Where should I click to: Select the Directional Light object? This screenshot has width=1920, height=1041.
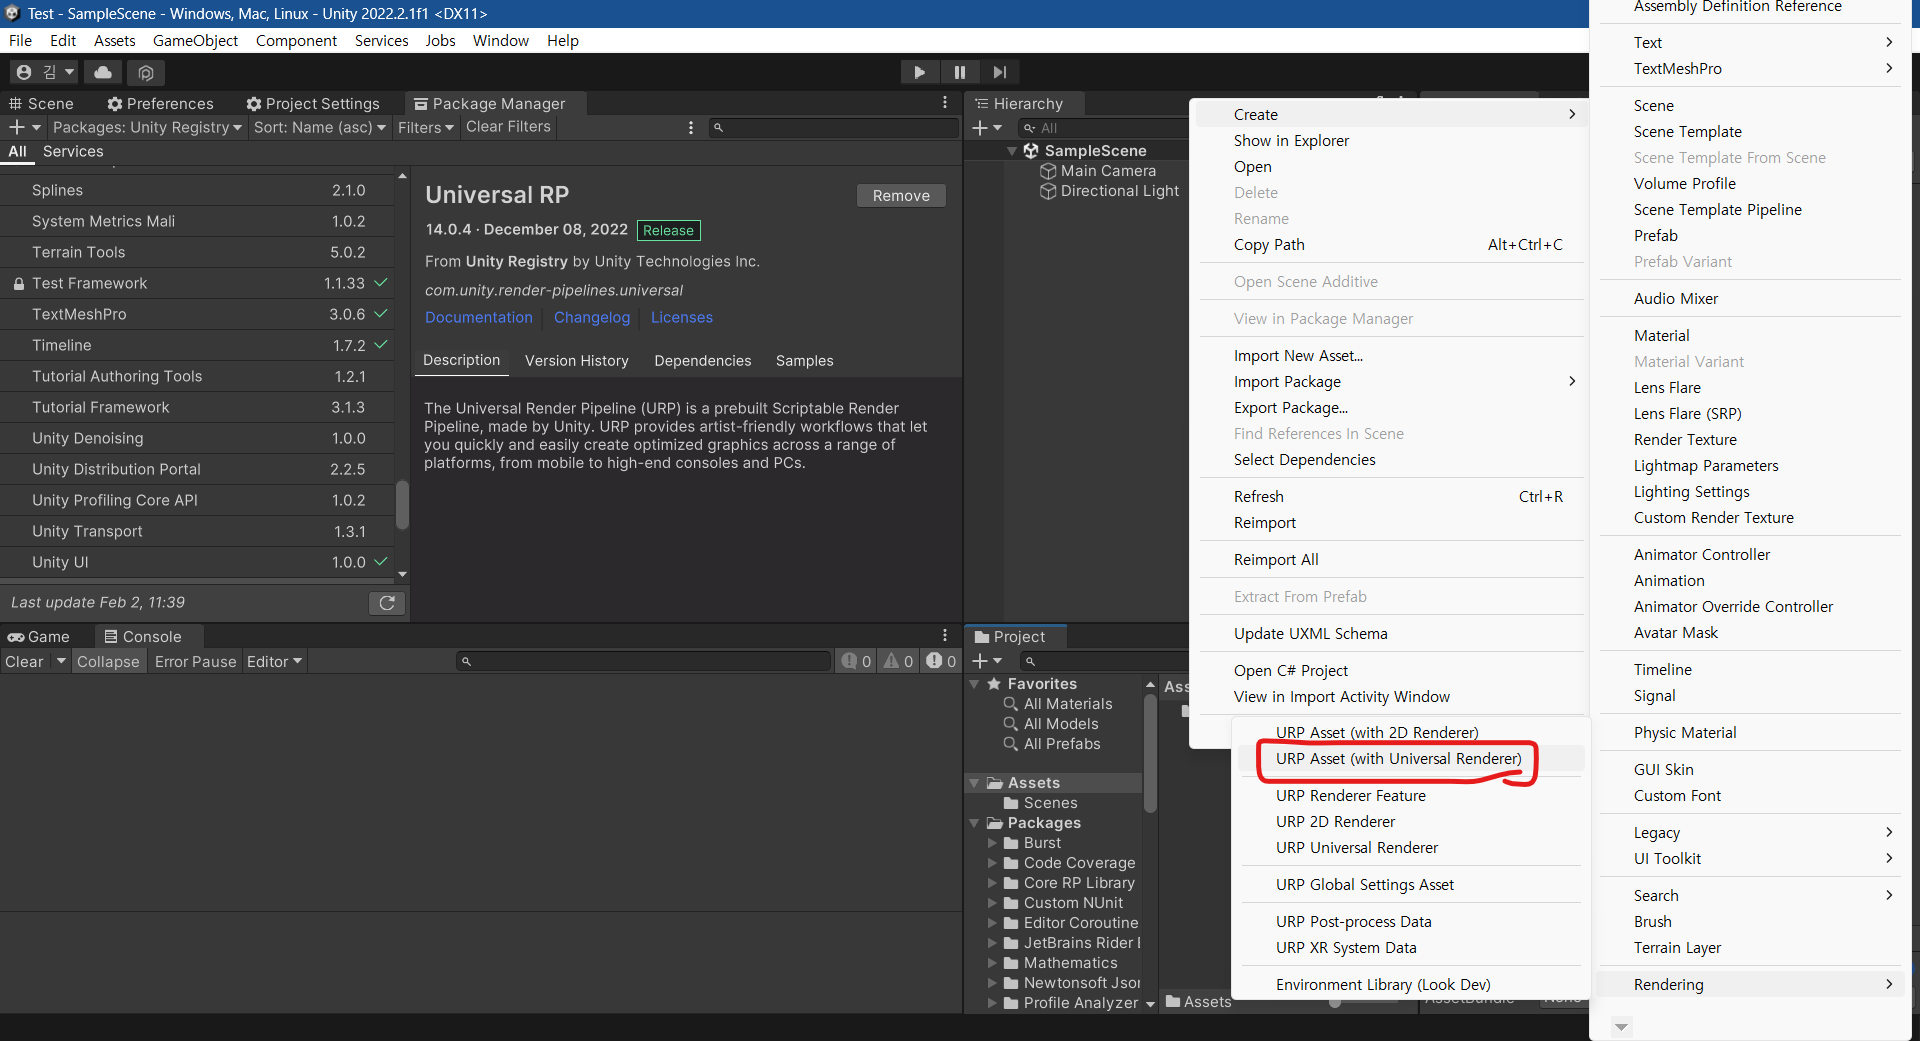(x=1119, y=191)
